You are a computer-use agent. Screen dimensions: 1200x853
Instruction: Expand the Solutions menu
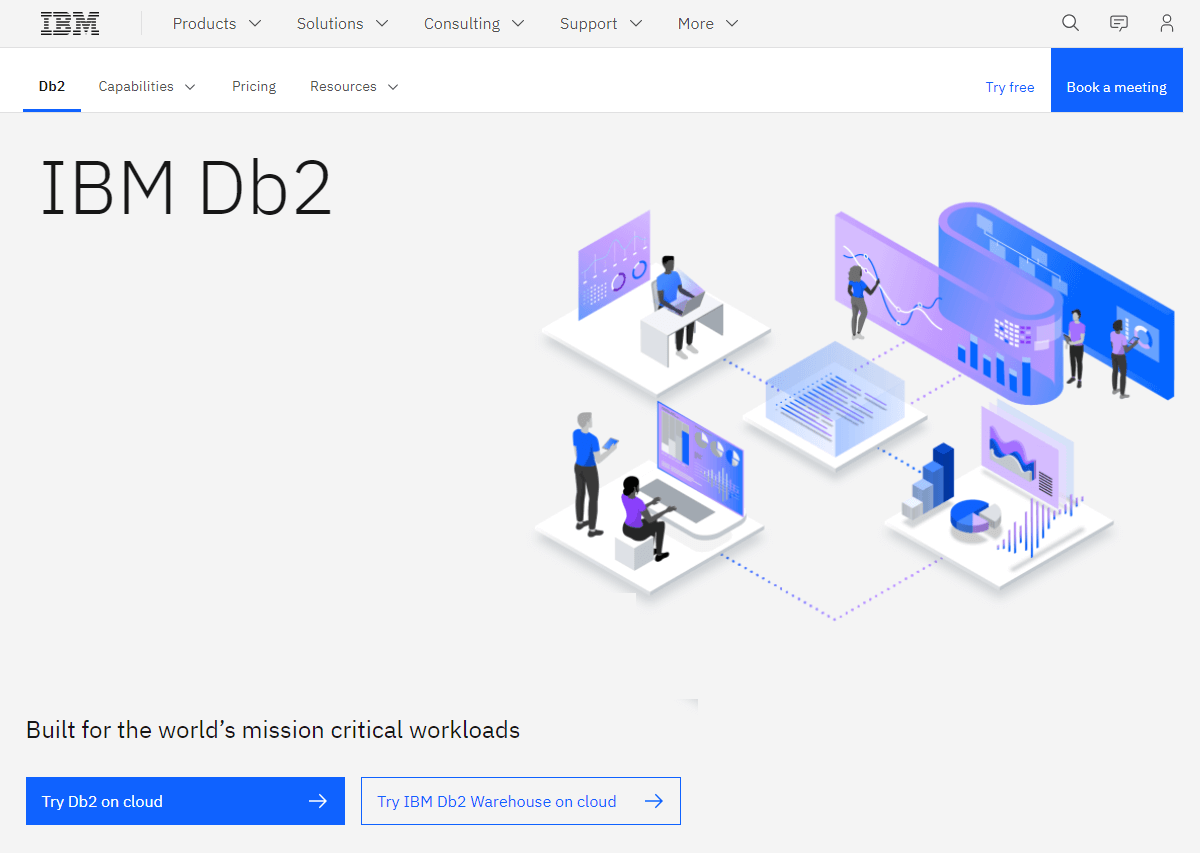343,24
